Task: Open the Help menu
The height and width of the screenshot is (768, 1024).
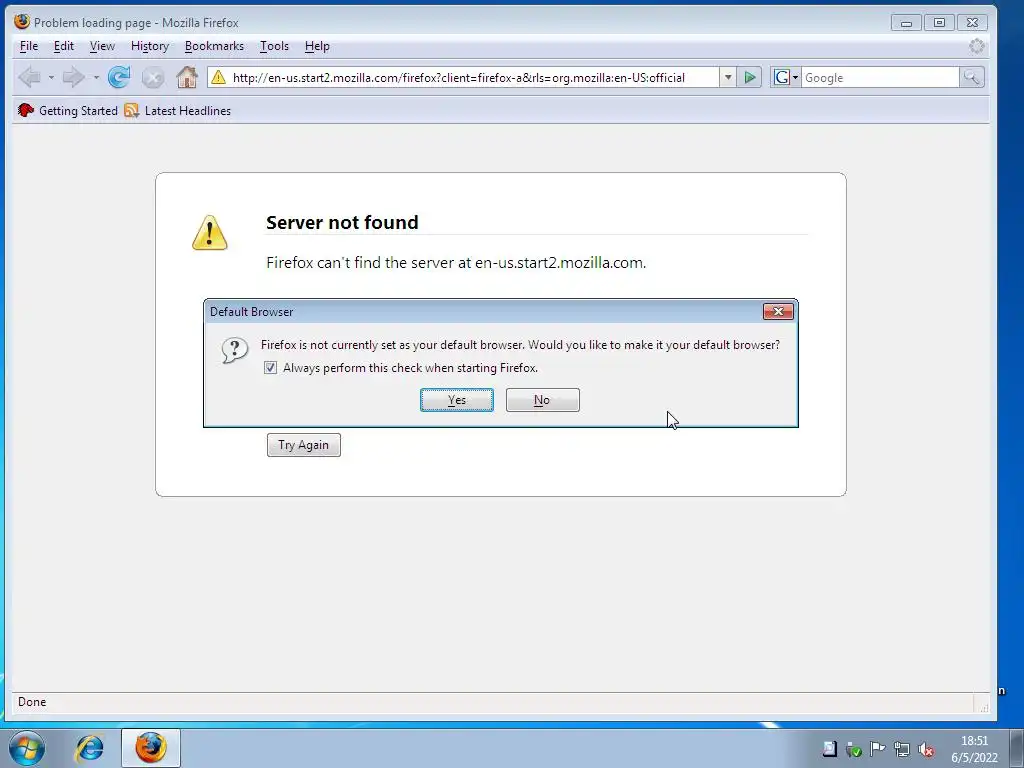Action: [317, 46]
